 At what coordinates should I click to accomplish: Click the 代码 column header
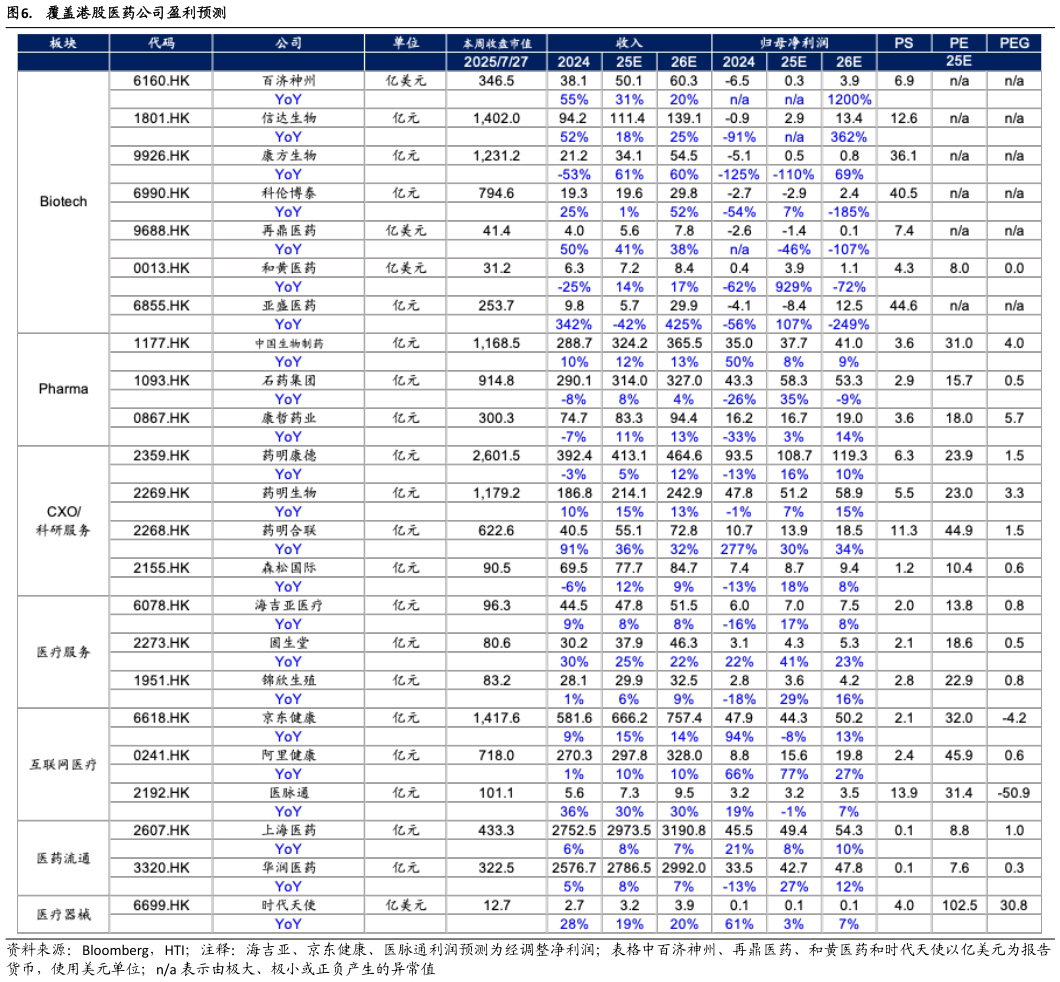pos(161,43)
